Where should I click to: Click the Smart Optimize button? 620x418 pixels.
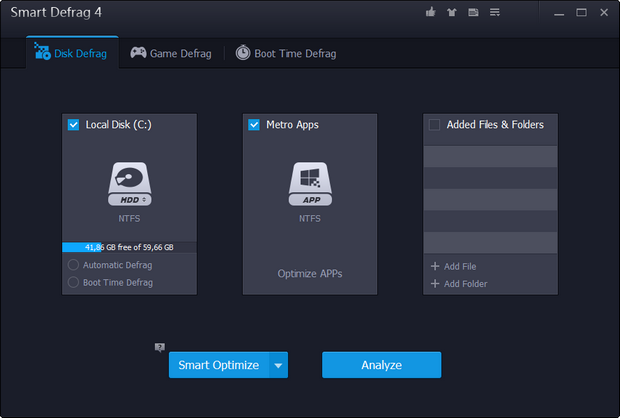point(219,365)
